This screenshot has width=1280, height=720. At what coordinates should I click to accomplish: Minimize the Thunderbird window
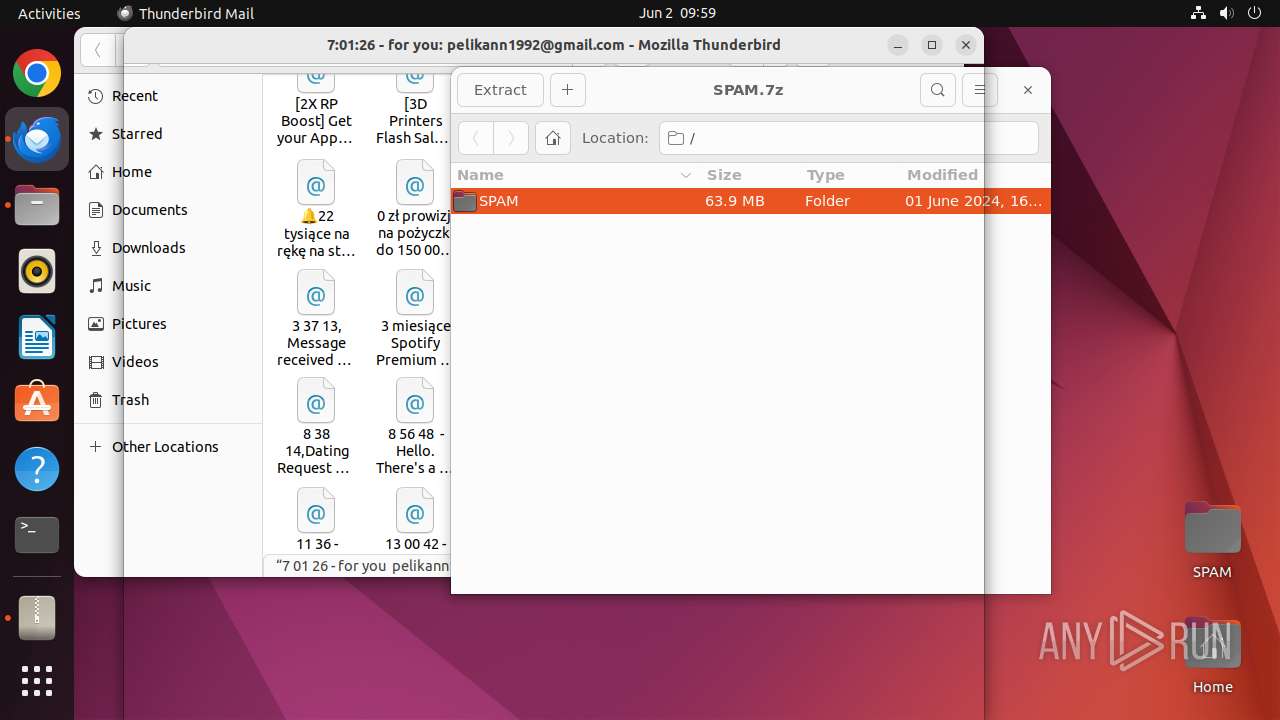898,45
